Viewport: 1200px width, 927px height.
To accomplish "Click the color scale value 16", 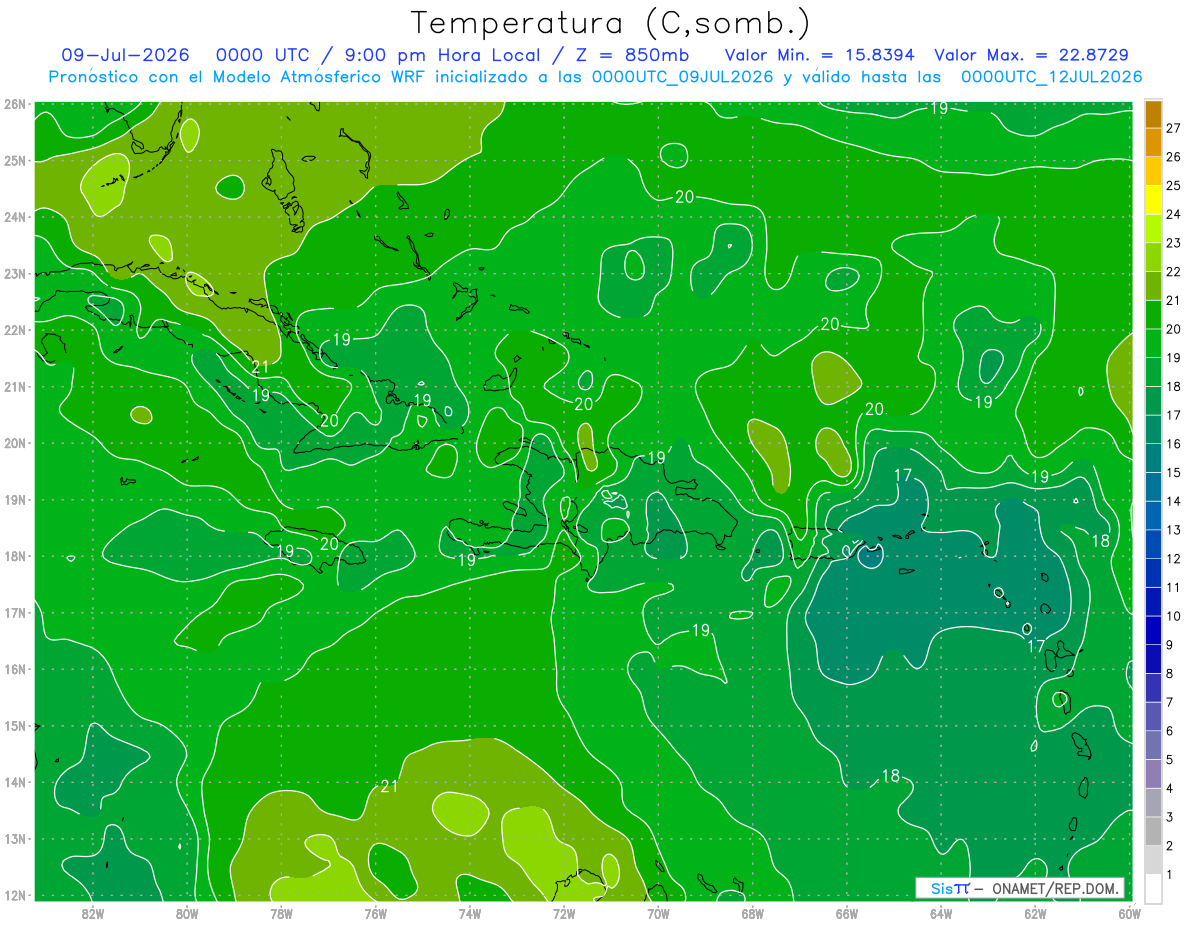I will coord(1173,443).
